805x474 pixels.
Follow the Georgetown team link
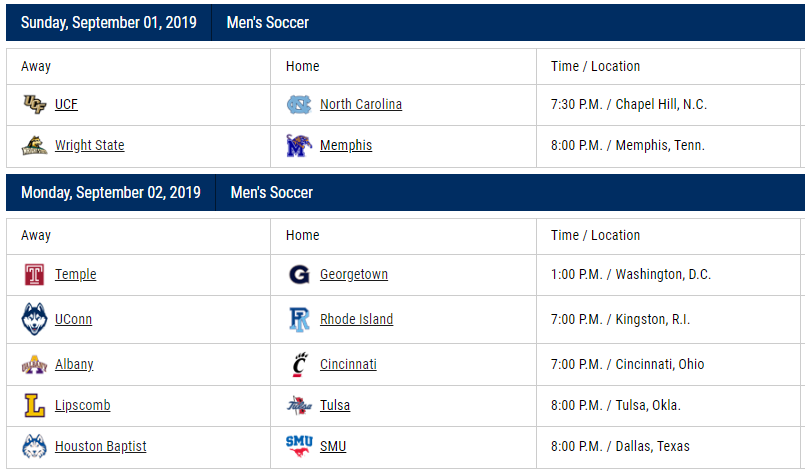coord(354,275)
